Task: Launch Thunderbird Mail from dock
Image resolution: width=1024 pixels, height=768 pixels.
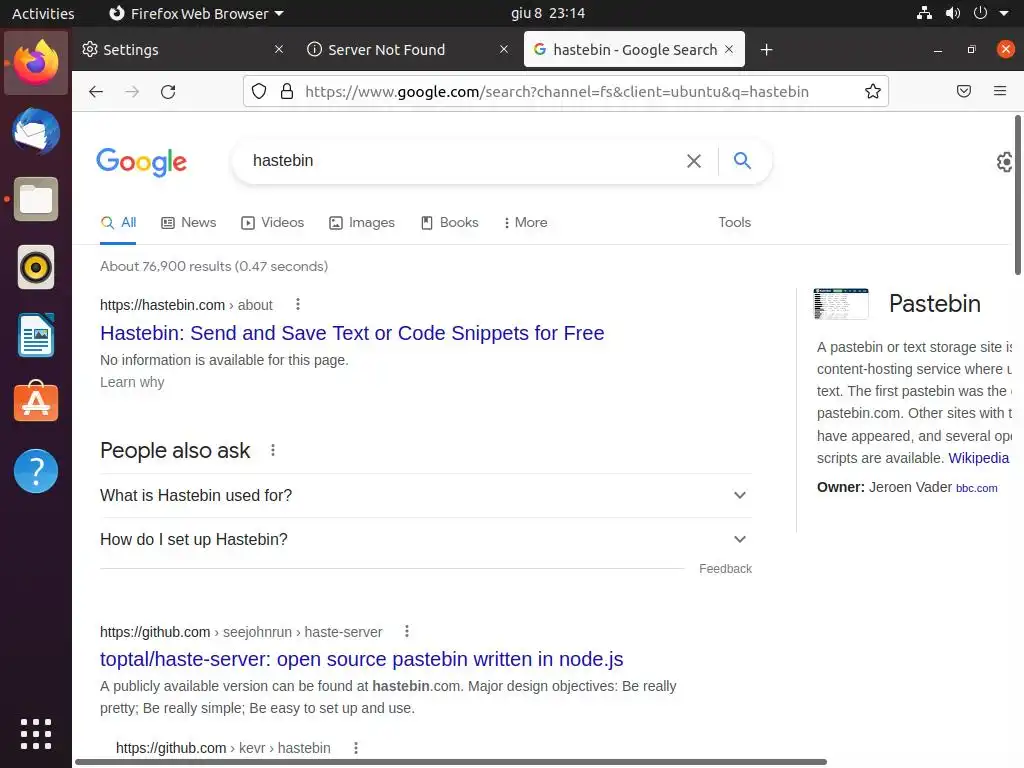Action: click(x=36, y=131)
